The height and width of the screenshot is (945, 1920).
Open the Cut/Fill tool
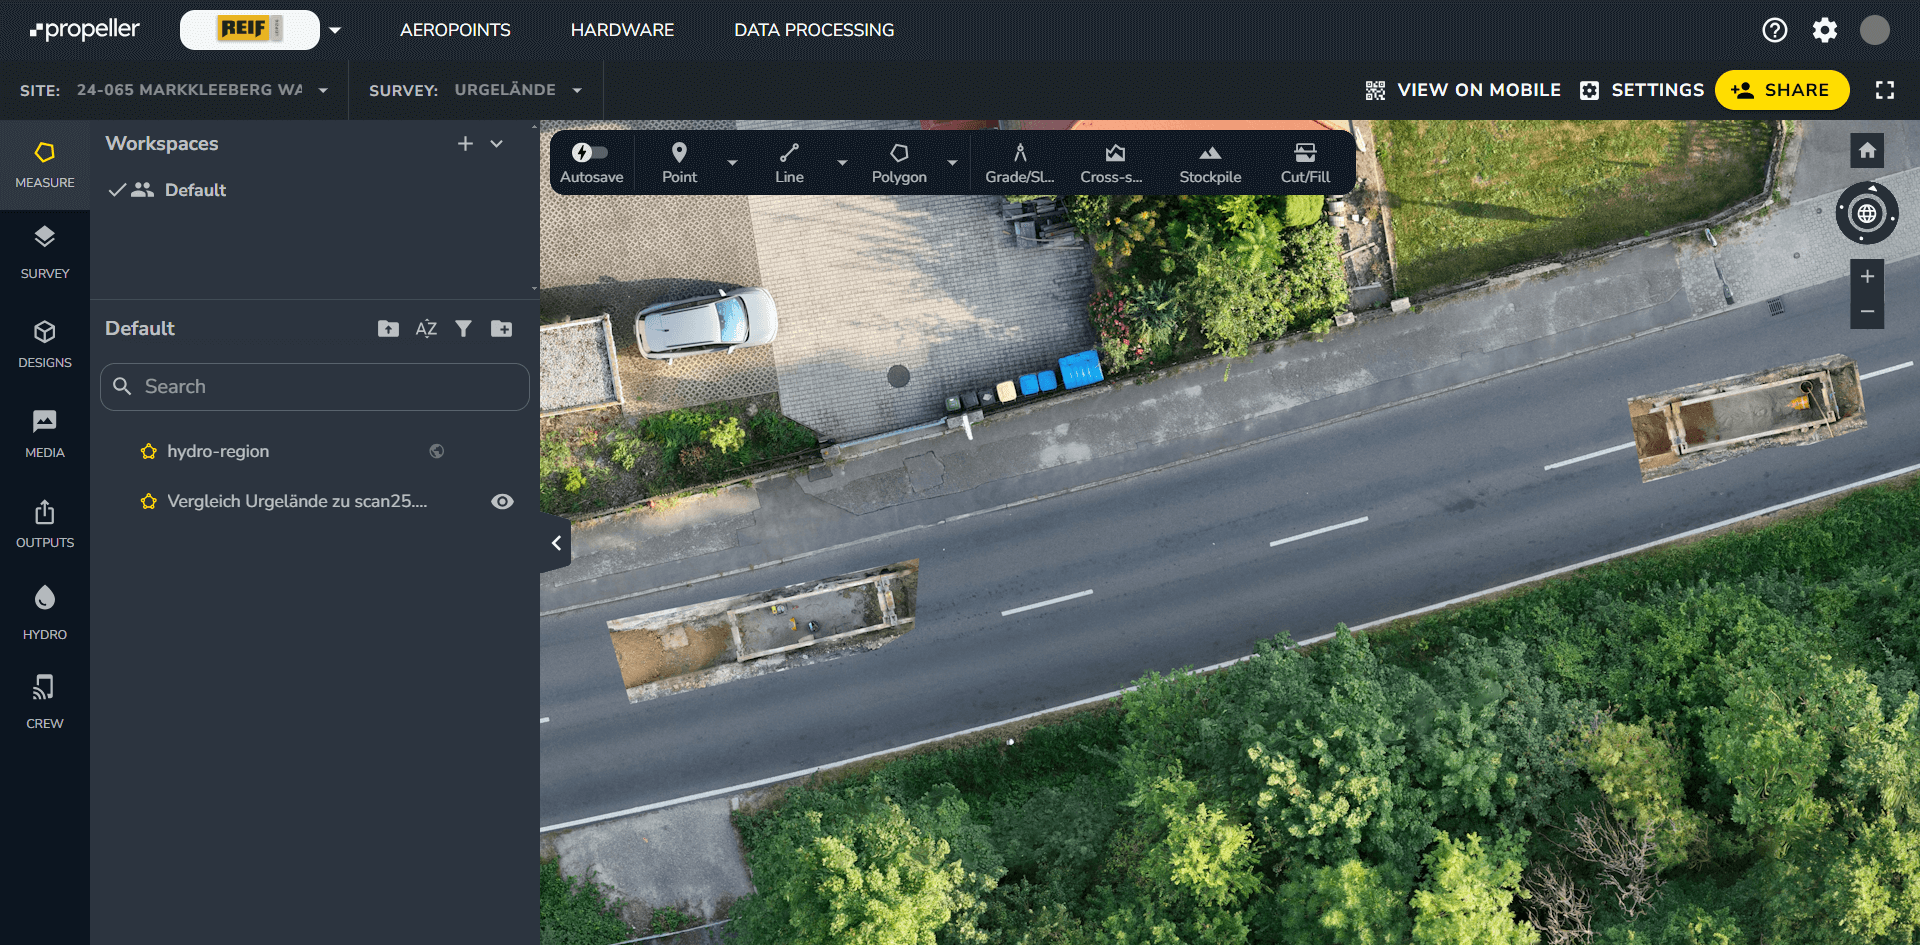[1304, 163]
